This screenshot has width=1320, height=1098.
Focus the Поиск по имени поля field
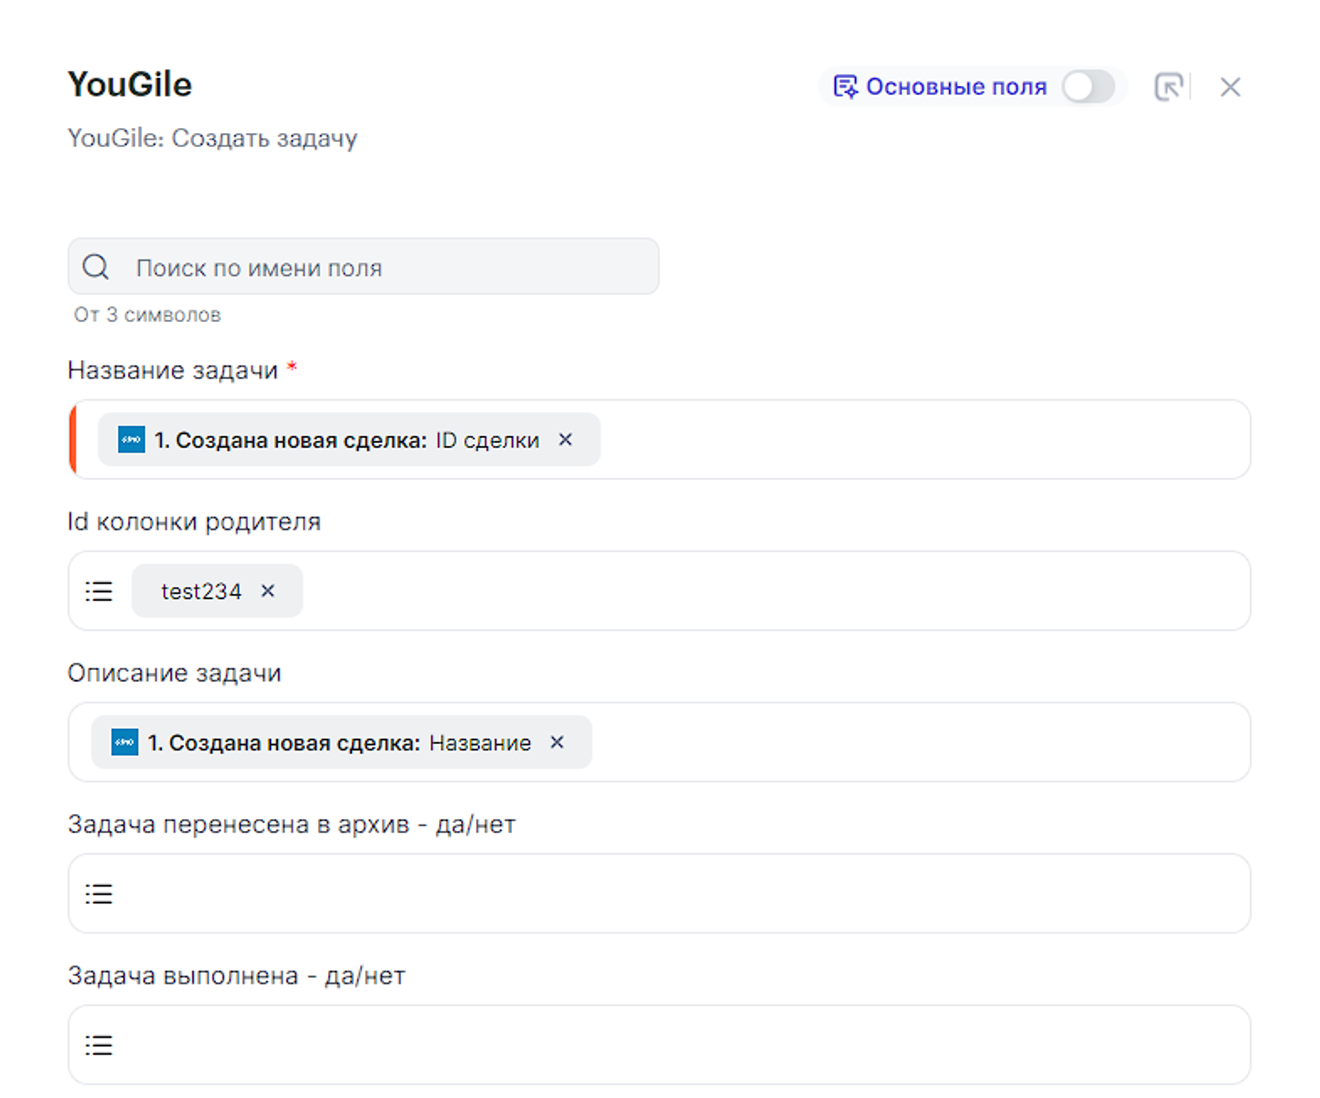click(390, 267)
